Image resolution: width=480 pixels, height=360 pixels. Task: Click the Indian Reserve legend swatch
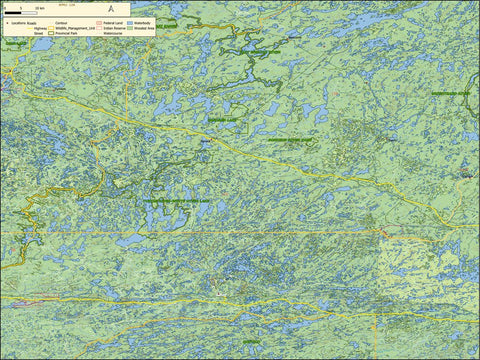click(99, 28)
